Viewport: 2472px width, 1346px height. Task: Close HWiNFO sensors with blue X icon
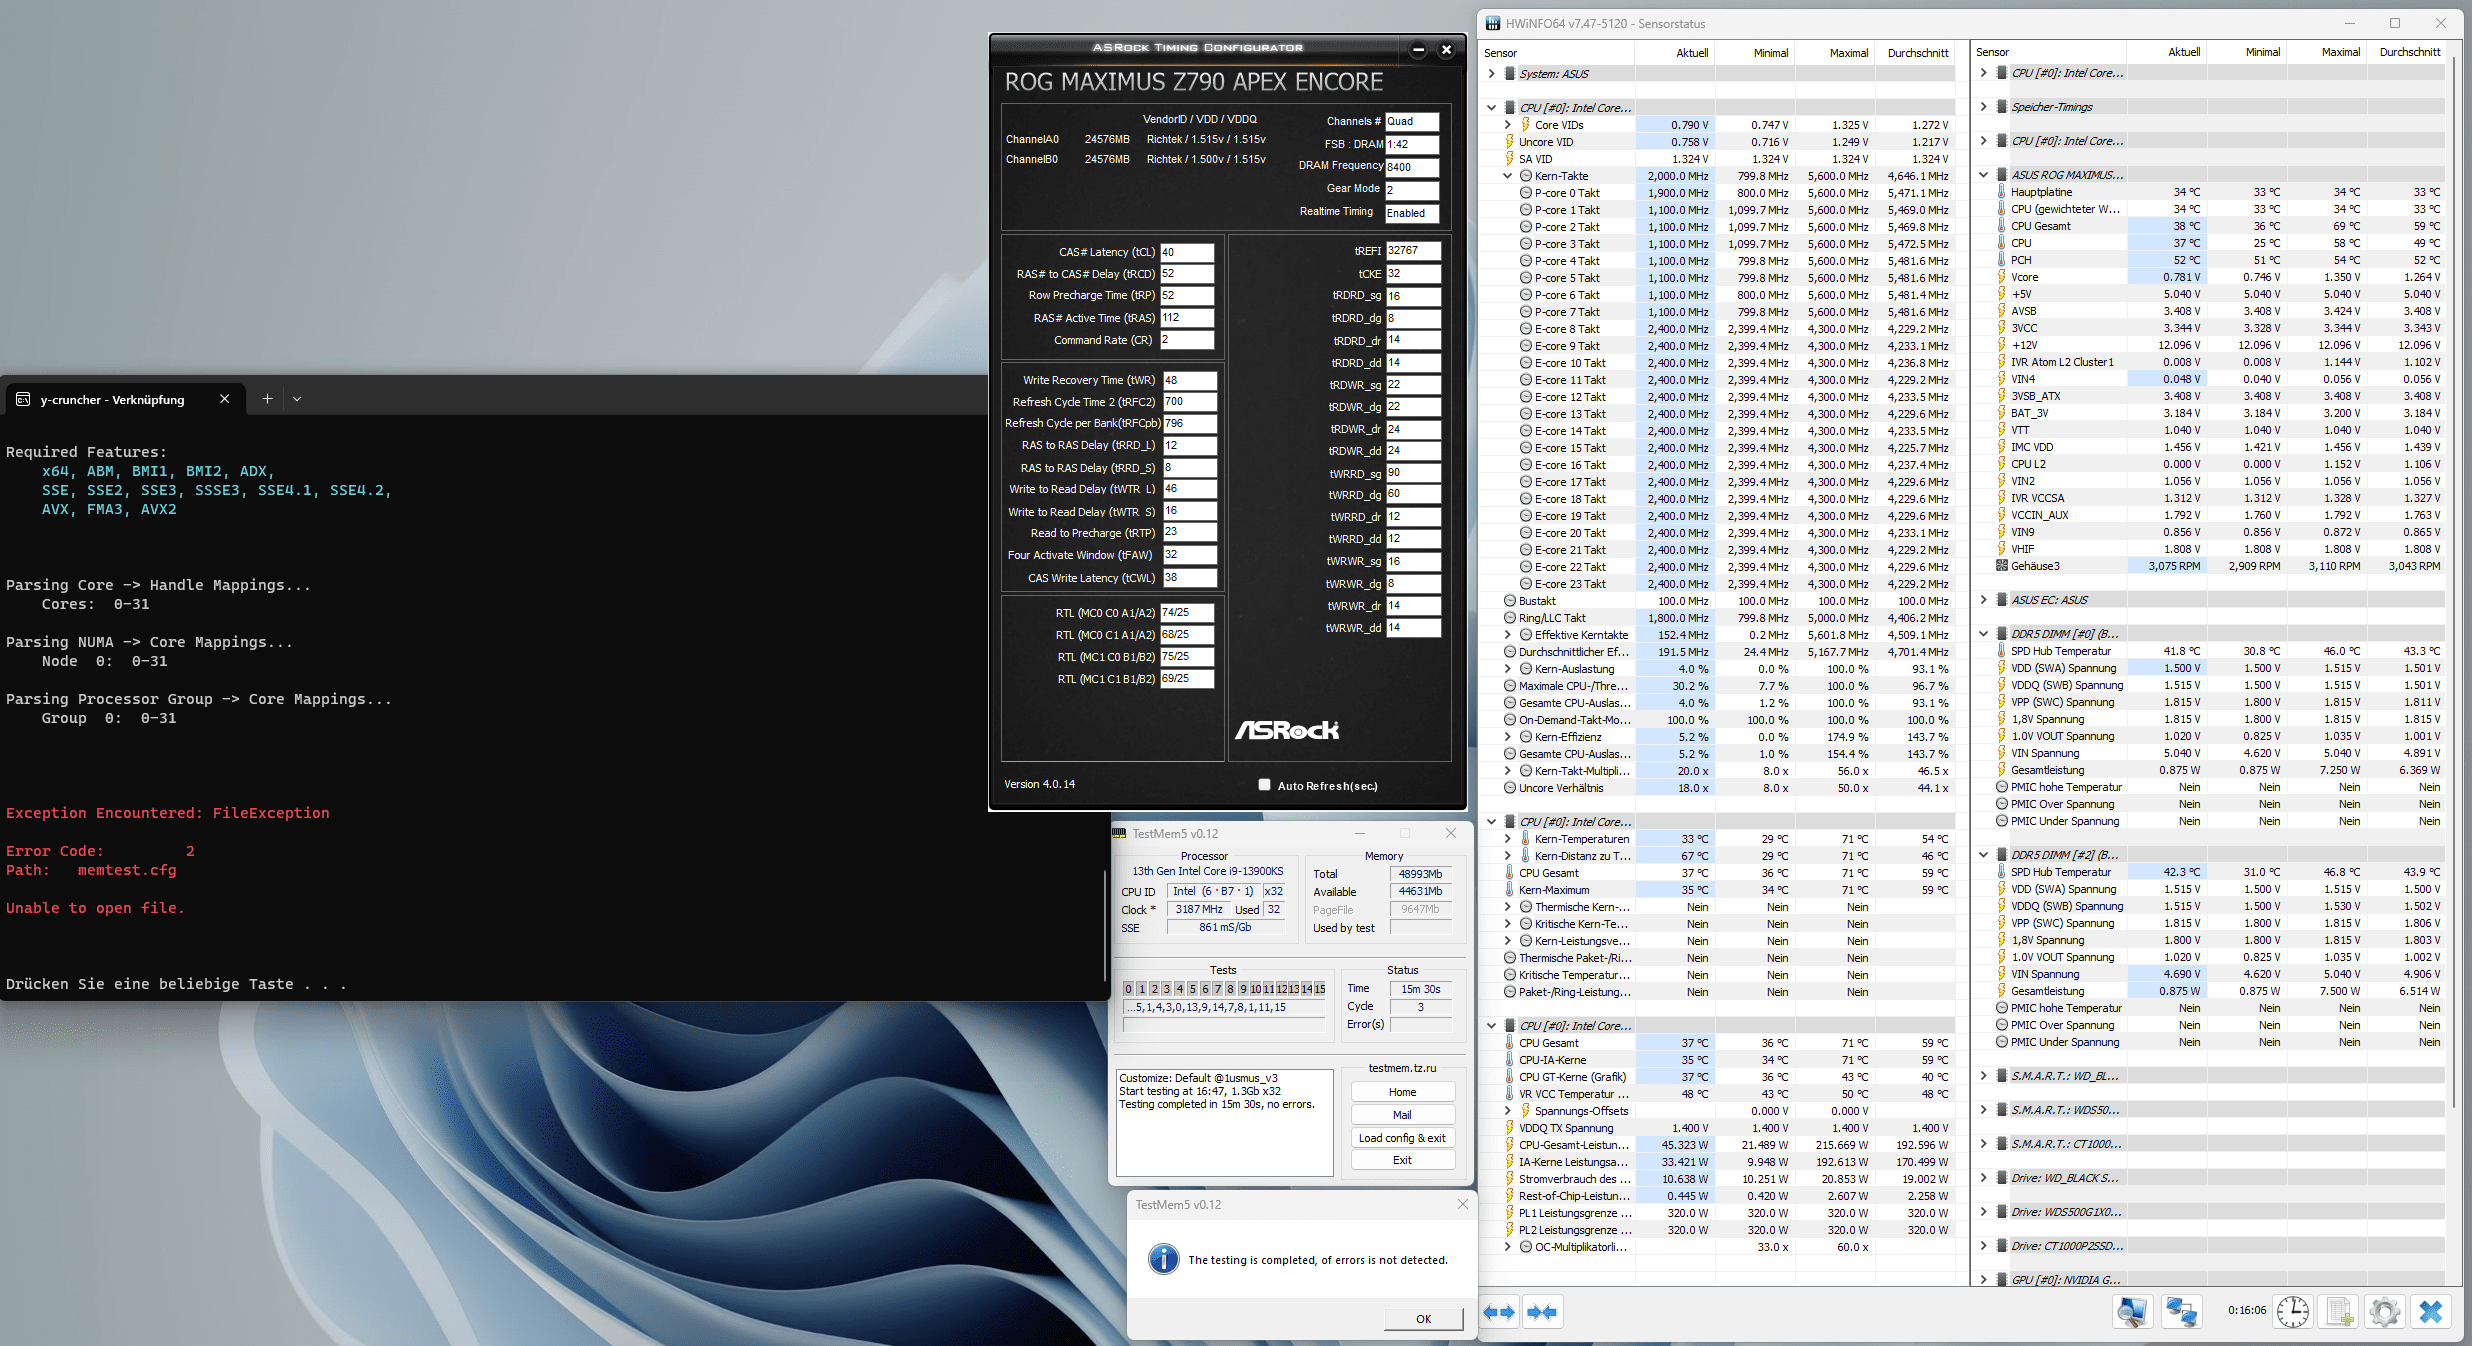[2431, 1311]
